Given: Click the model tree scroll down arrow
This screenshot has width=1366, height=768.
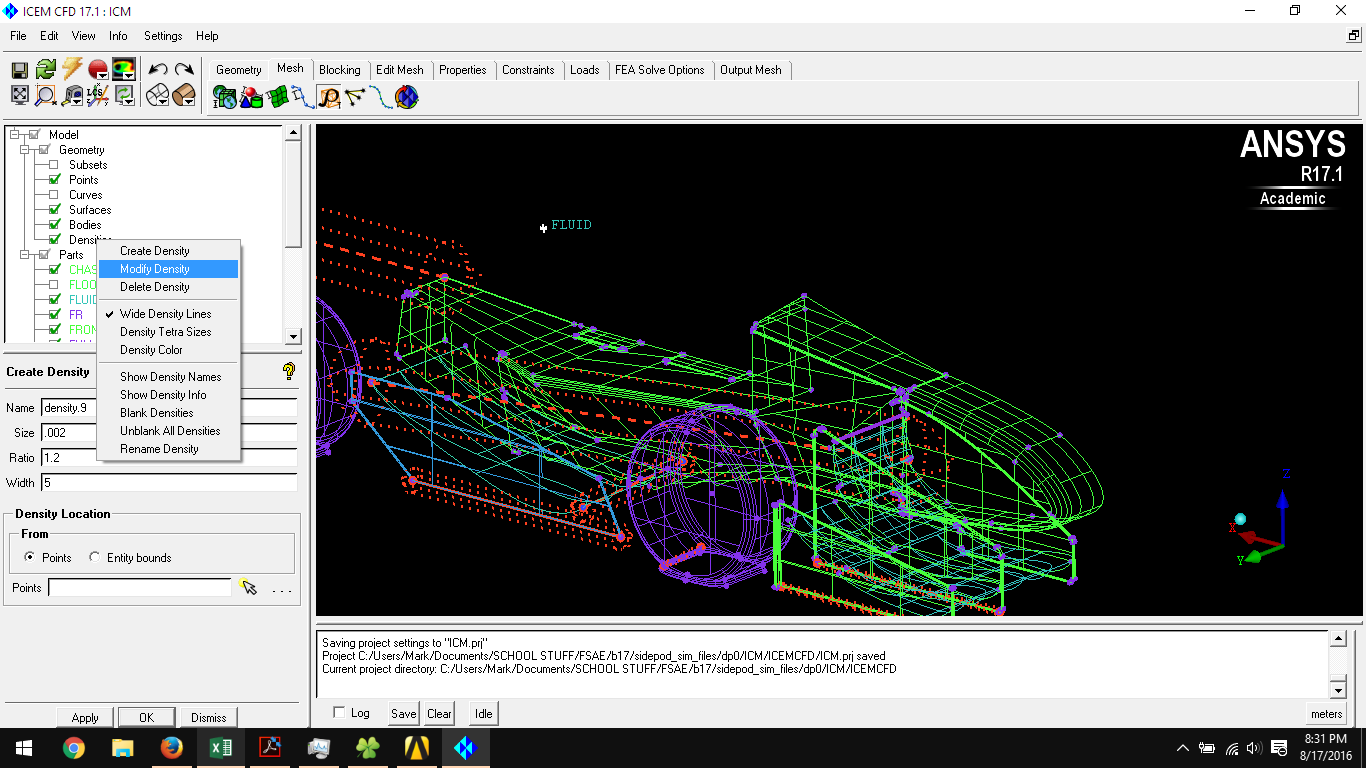Looking at the screenshot, I should (293, 337).
